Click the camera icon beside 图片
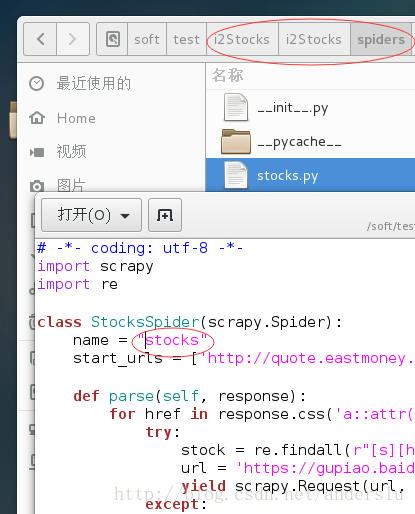415x514 pixels. [x=37, y=186]
